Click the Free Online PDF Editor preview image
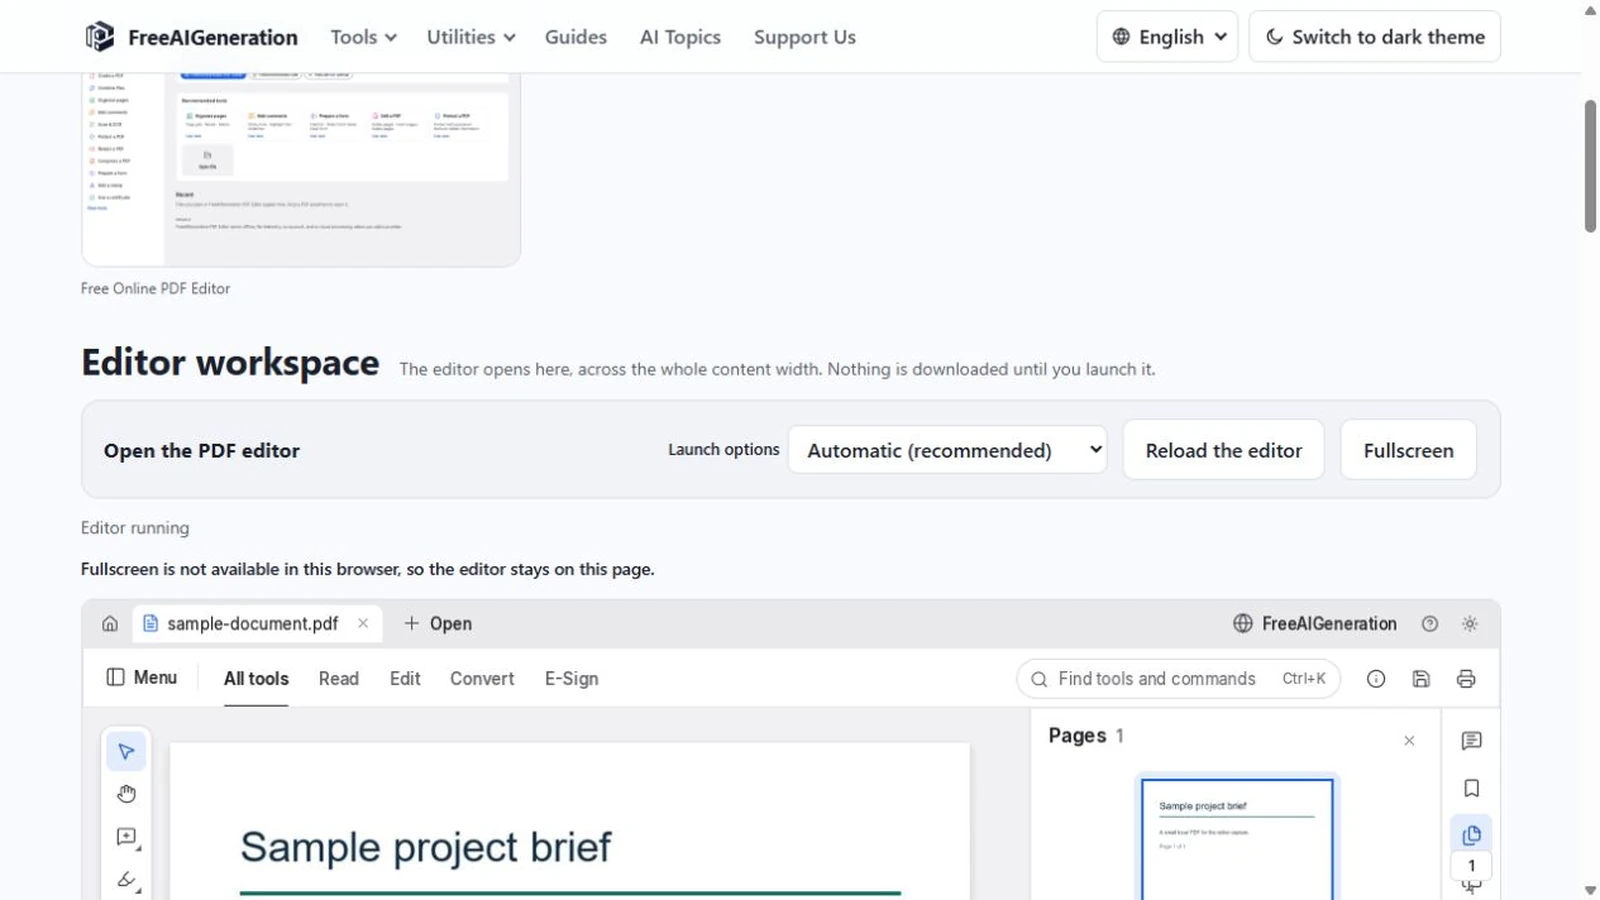1600x900 pixels. pos(301,168)
